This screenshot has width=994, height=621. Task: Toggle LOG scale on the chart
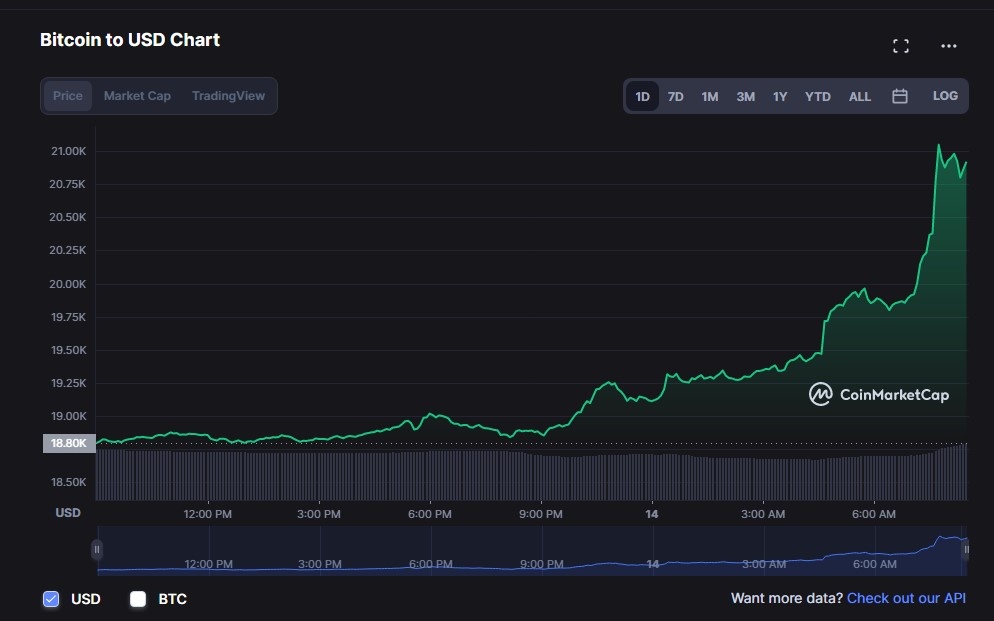pos(942,95)
